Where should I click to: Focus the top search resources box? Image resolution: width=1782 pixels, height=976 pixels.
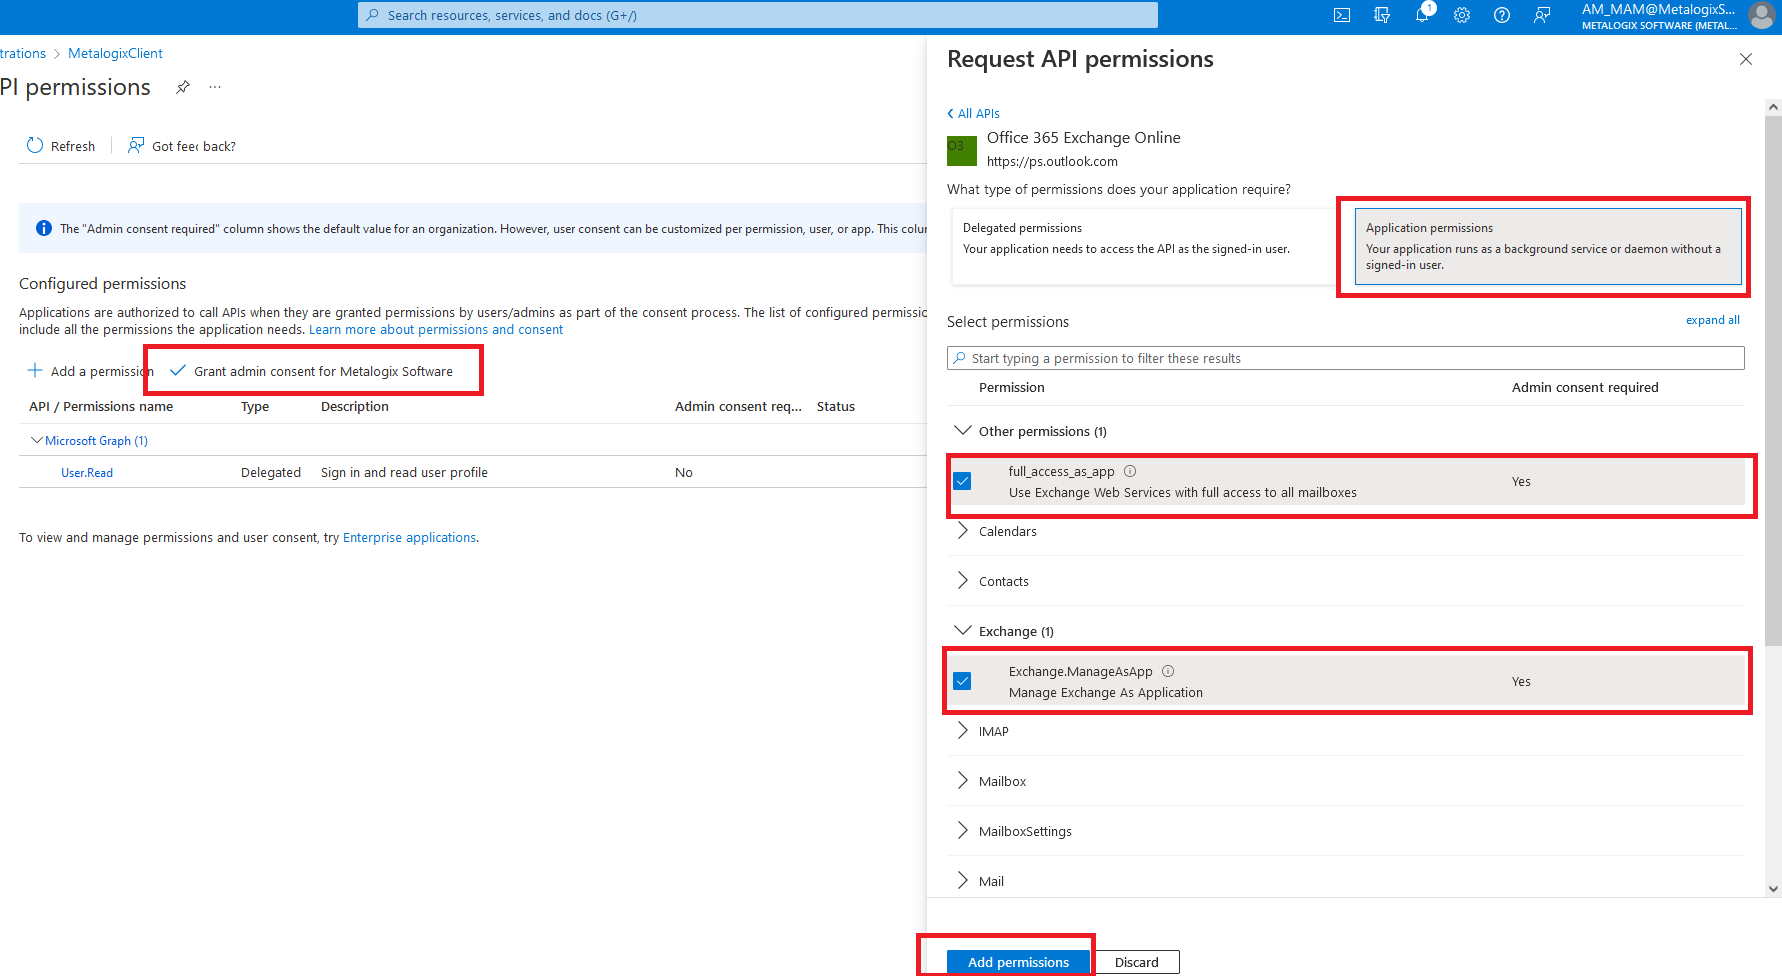[758, 15]
